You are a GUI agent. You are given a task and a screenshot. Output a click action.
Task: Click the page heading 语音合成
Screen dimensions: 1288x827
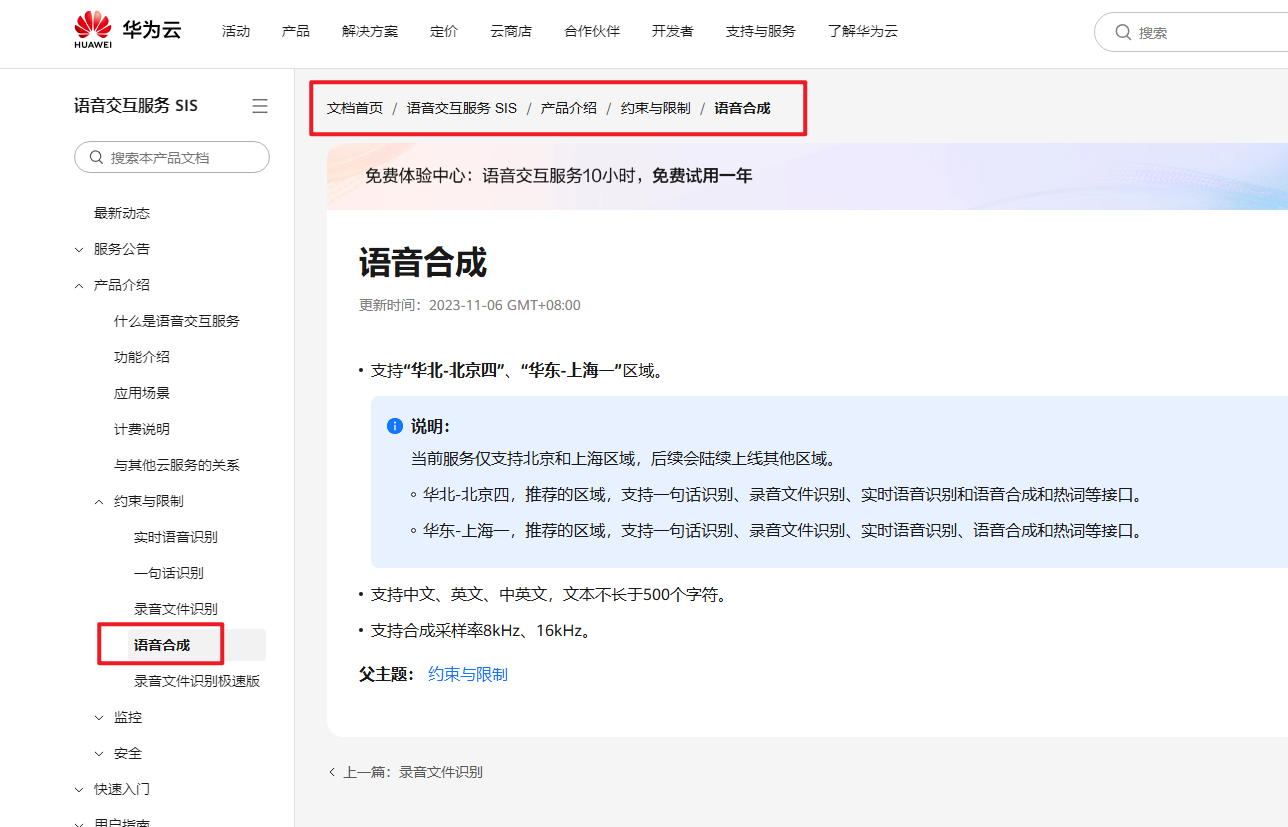(x=423, y=263)
